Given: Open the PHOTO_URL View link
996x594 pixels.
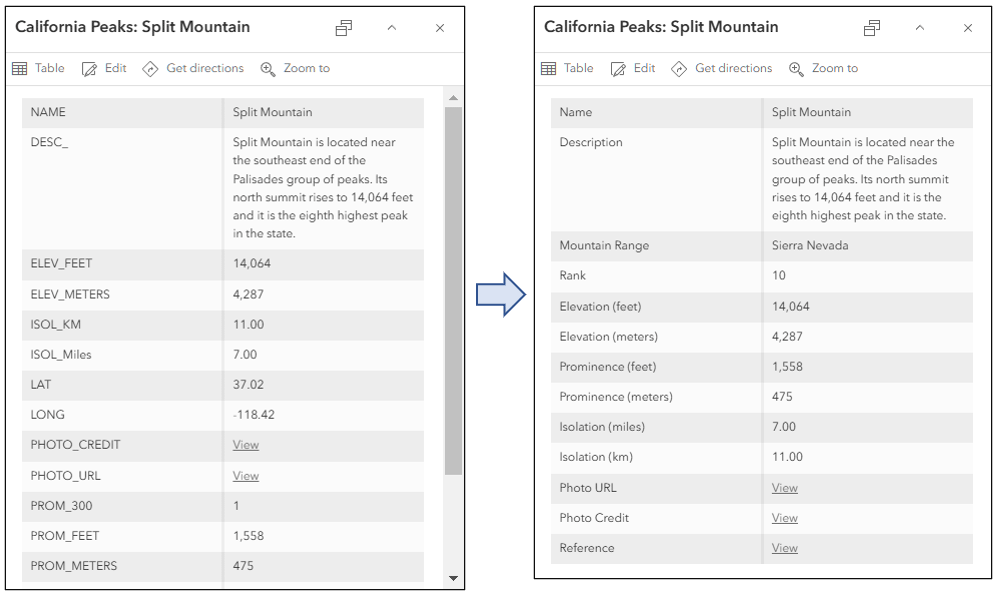Looking at the screenshot, I should tap(245, 475).
